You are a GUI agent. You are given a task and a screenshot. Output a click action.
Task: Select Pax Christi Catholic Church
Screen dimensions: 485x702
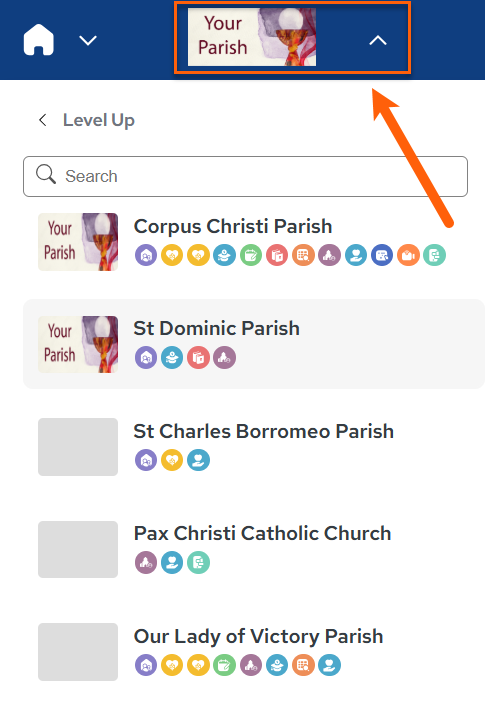pyautogui.click(x=262, y=533)
